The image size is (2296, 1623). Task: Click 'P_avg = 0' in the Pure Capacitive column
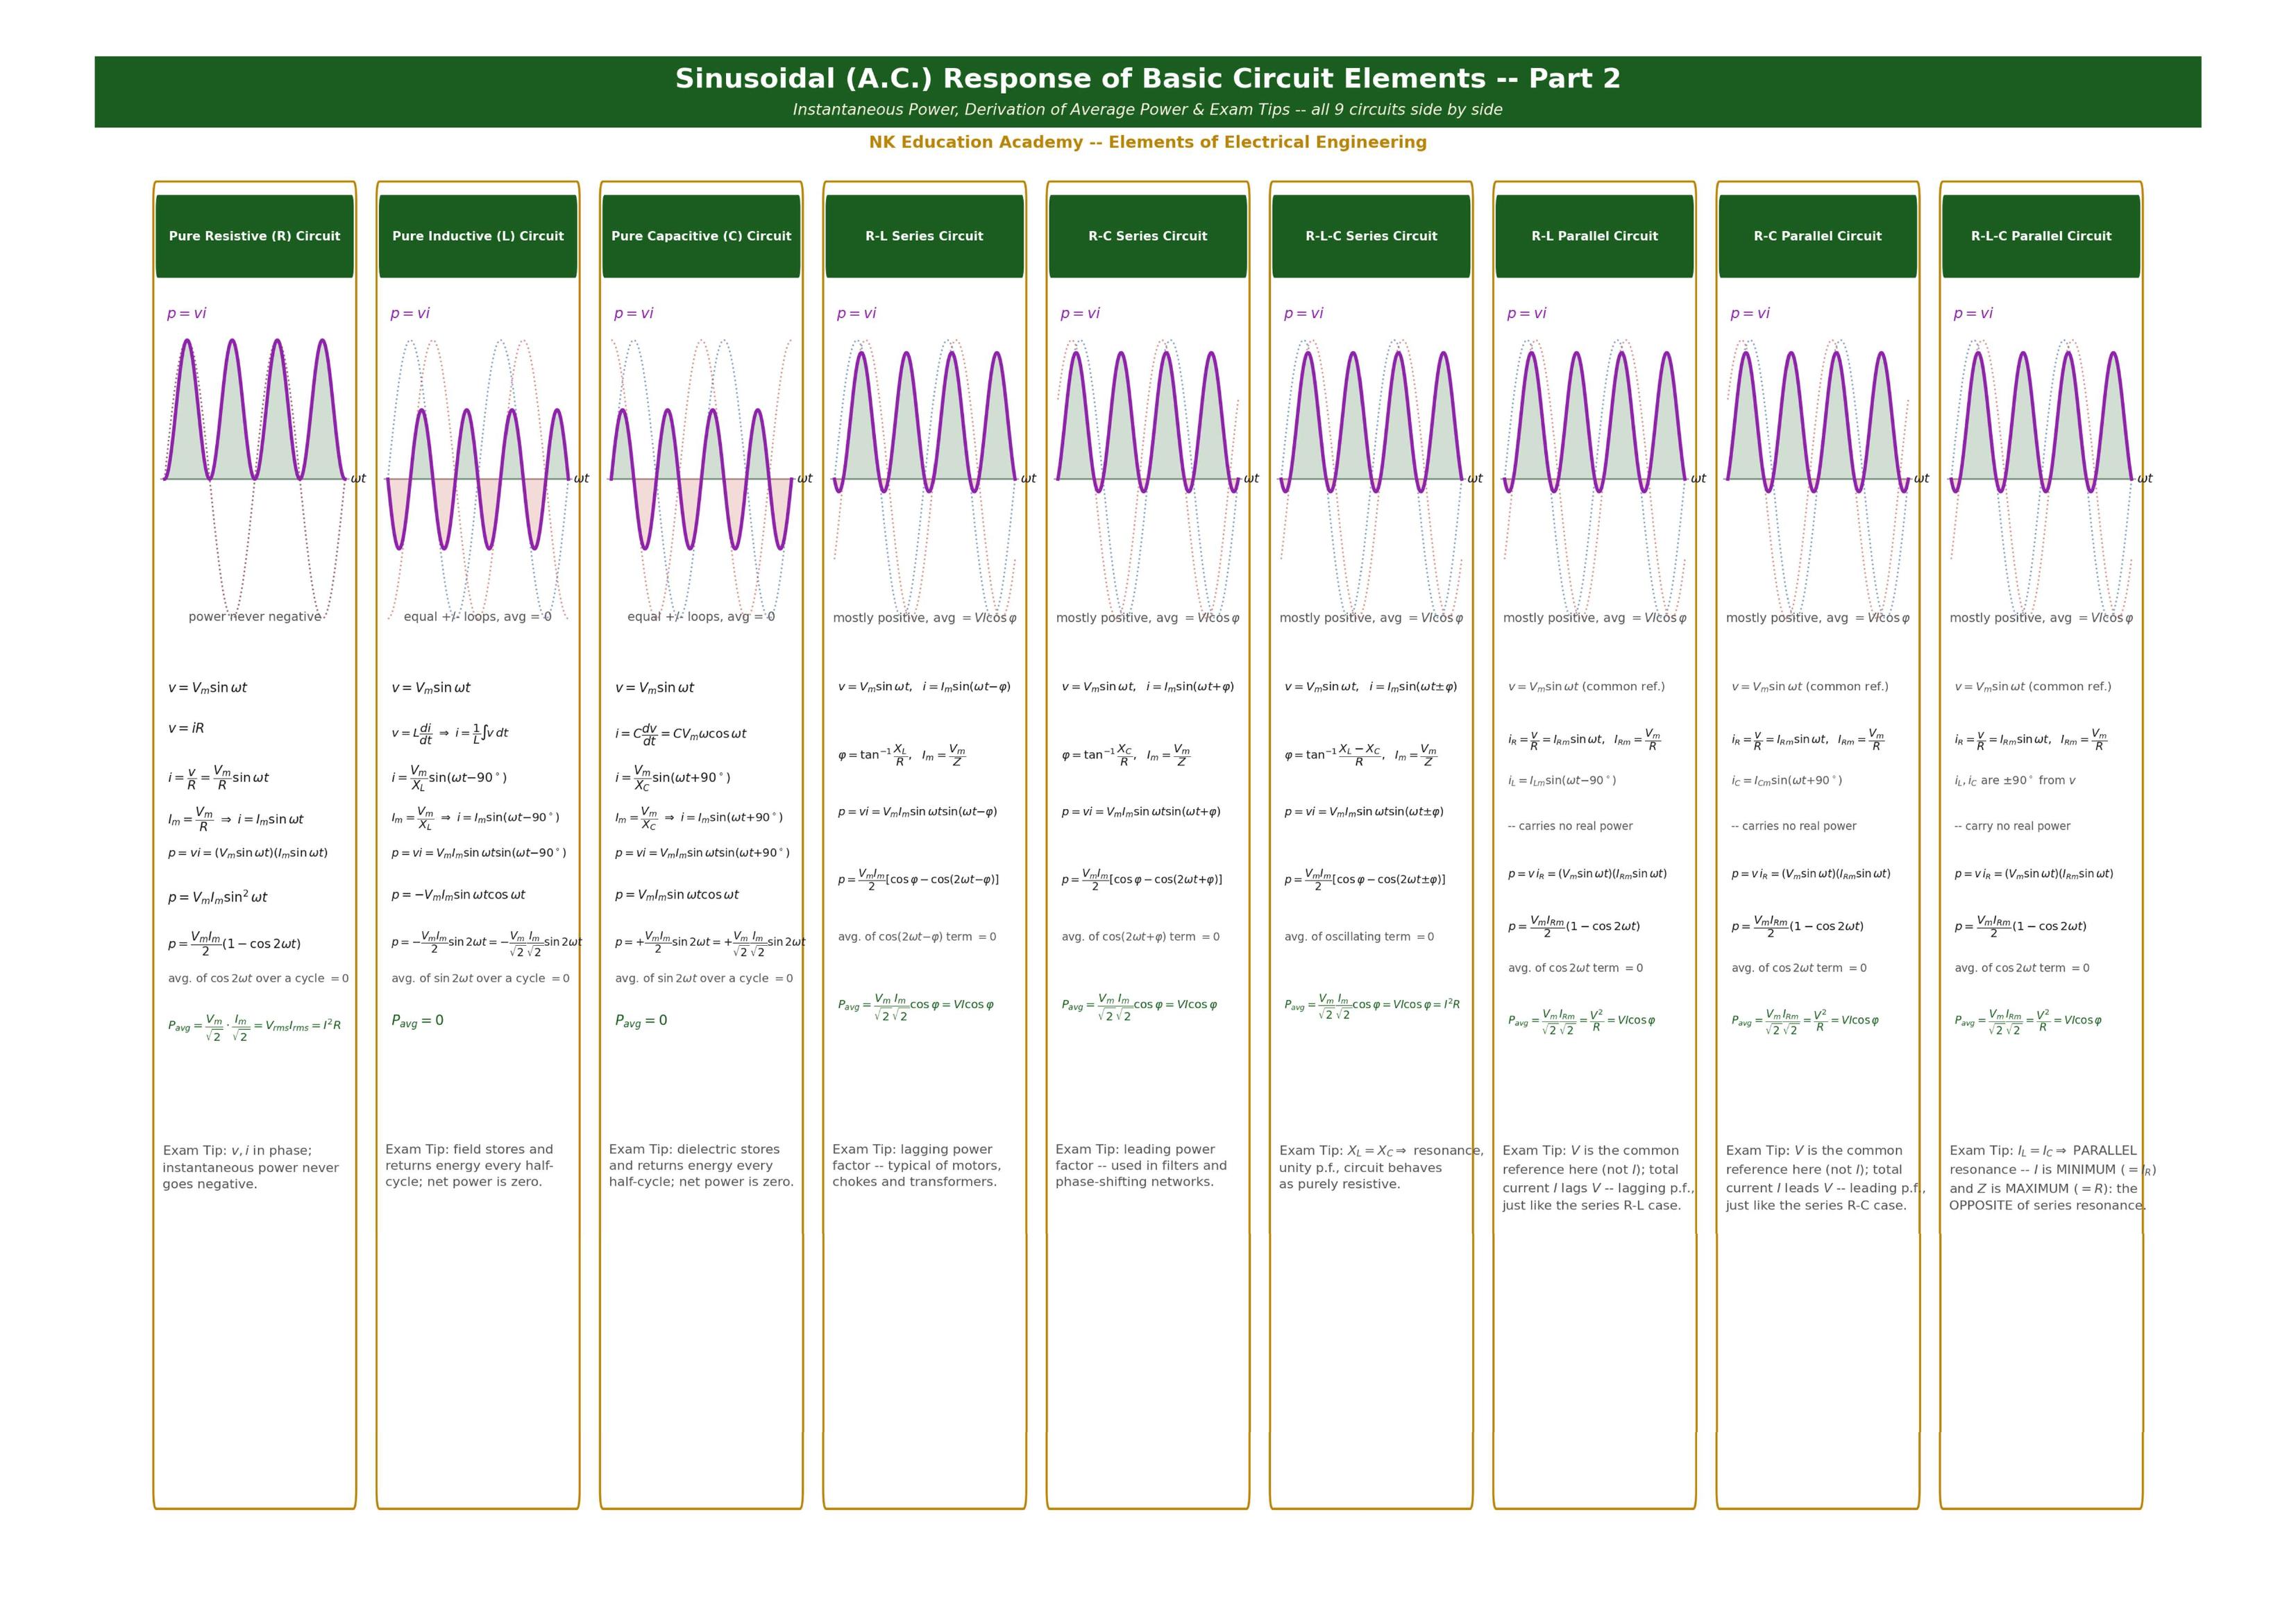coord(641,1021)
